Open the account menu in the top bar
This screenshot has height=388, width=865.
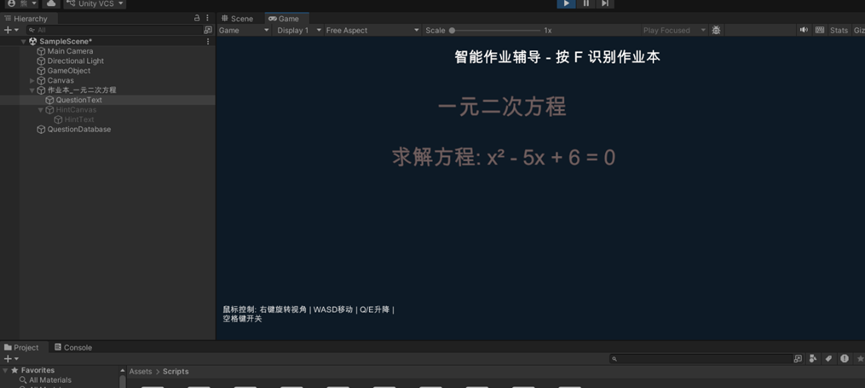point(22,3)
